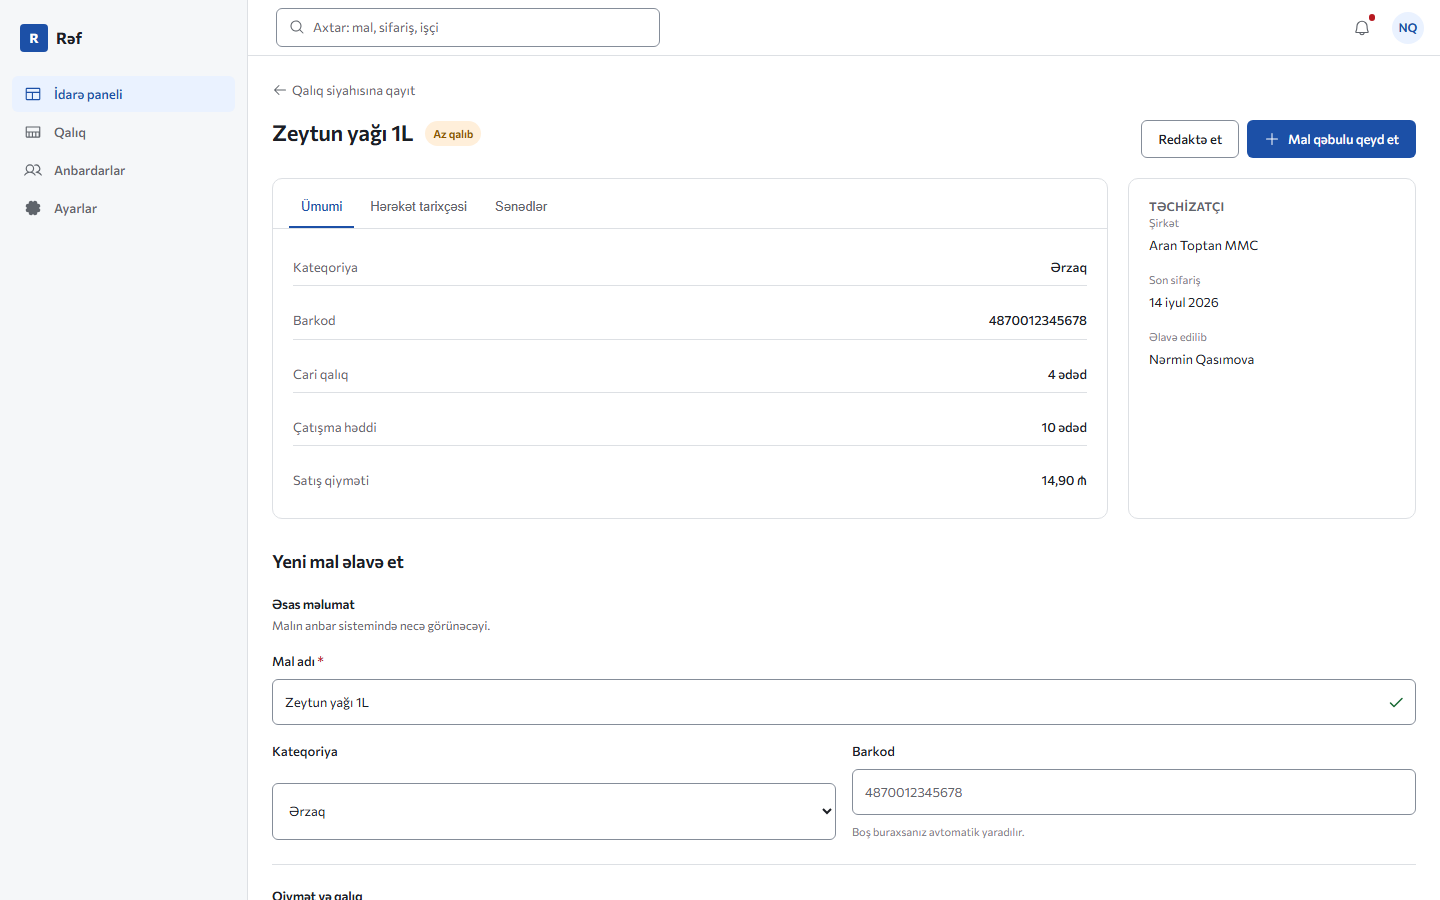
Task: Open Qalıq in sidebar
Action: pos(123,132)
